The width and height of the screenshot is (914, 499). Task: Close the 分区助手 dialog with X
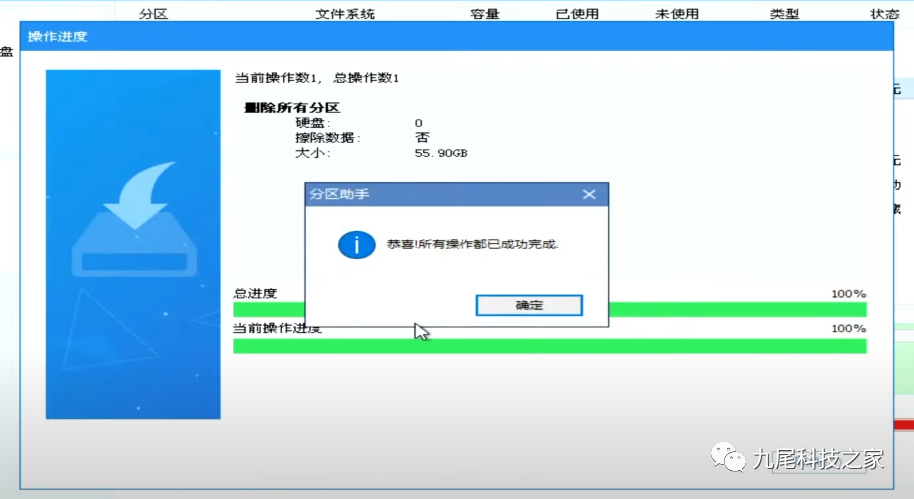click(x=589, y=194)
